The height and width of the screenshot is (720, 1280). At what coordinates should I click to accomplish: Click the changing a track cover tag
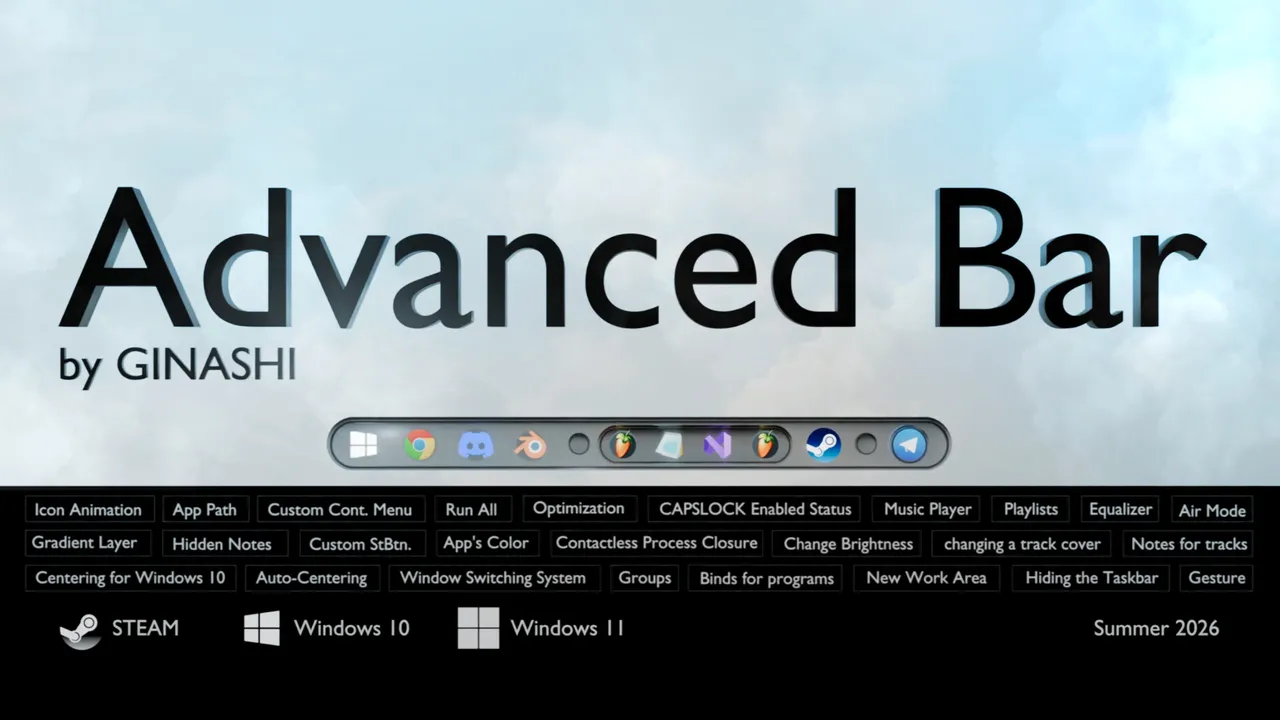(1022, 544)
